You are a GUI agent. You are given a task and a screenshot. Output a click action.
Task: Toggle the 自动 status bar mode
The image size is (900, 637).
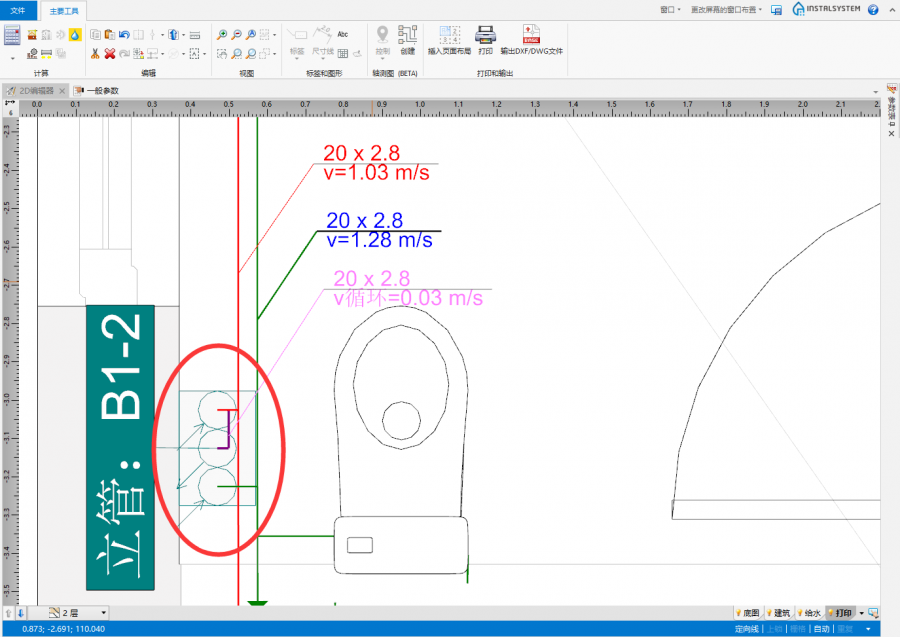pos(821,629)
